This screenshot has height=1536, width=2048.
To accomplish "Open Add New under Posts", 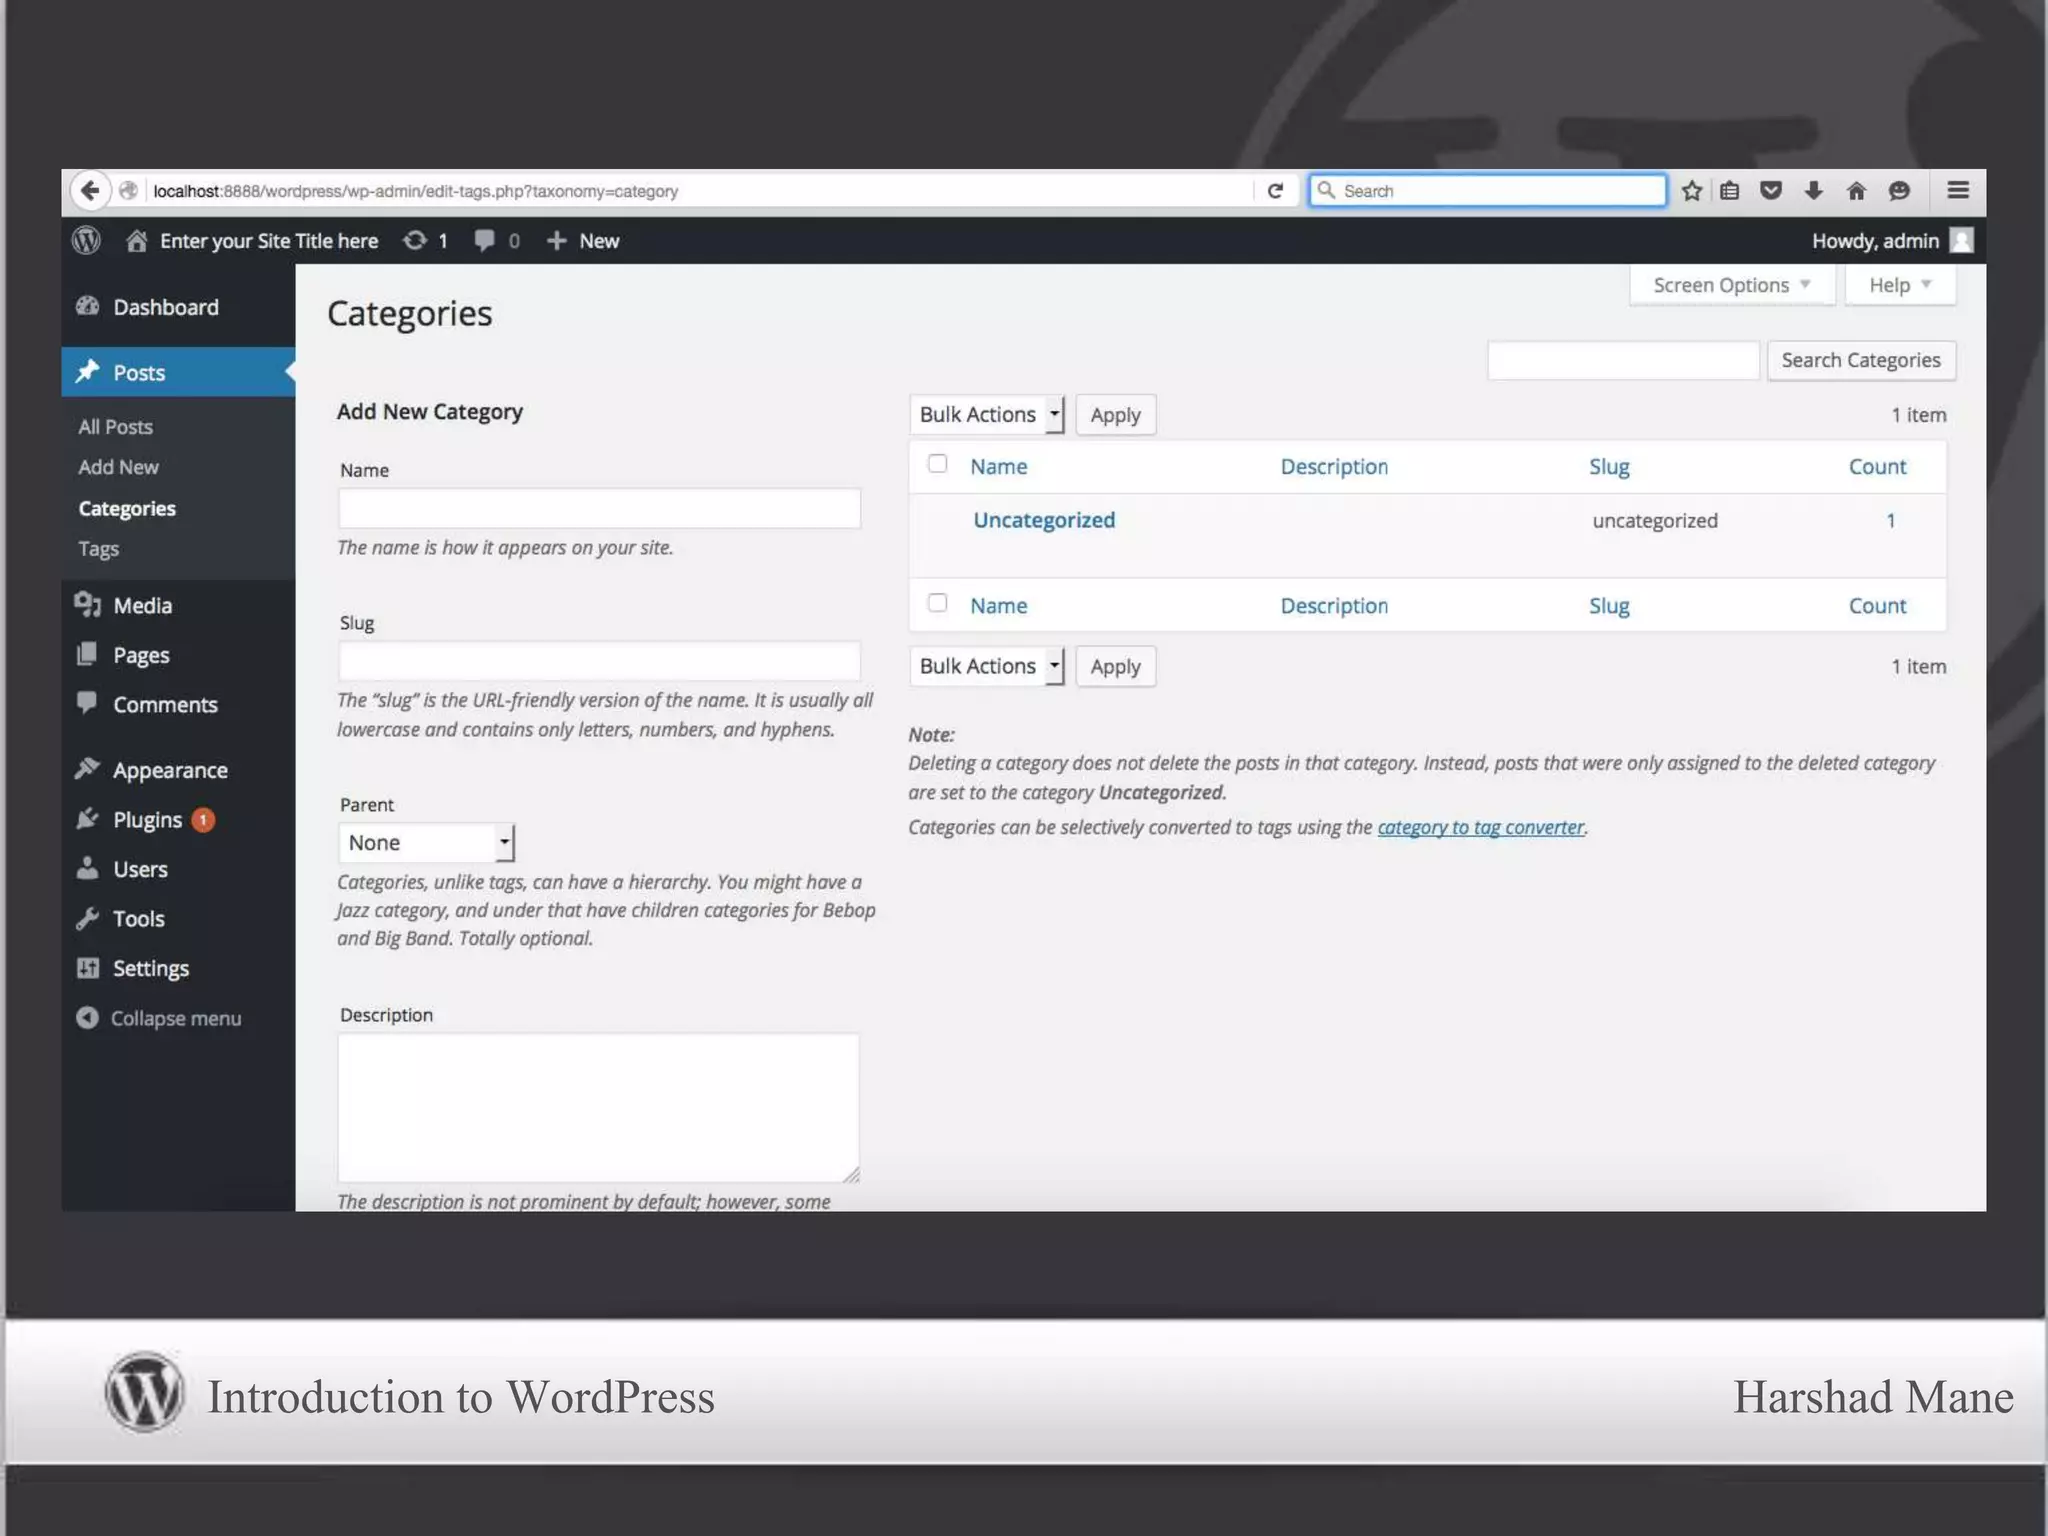I will tap(118, 467).
